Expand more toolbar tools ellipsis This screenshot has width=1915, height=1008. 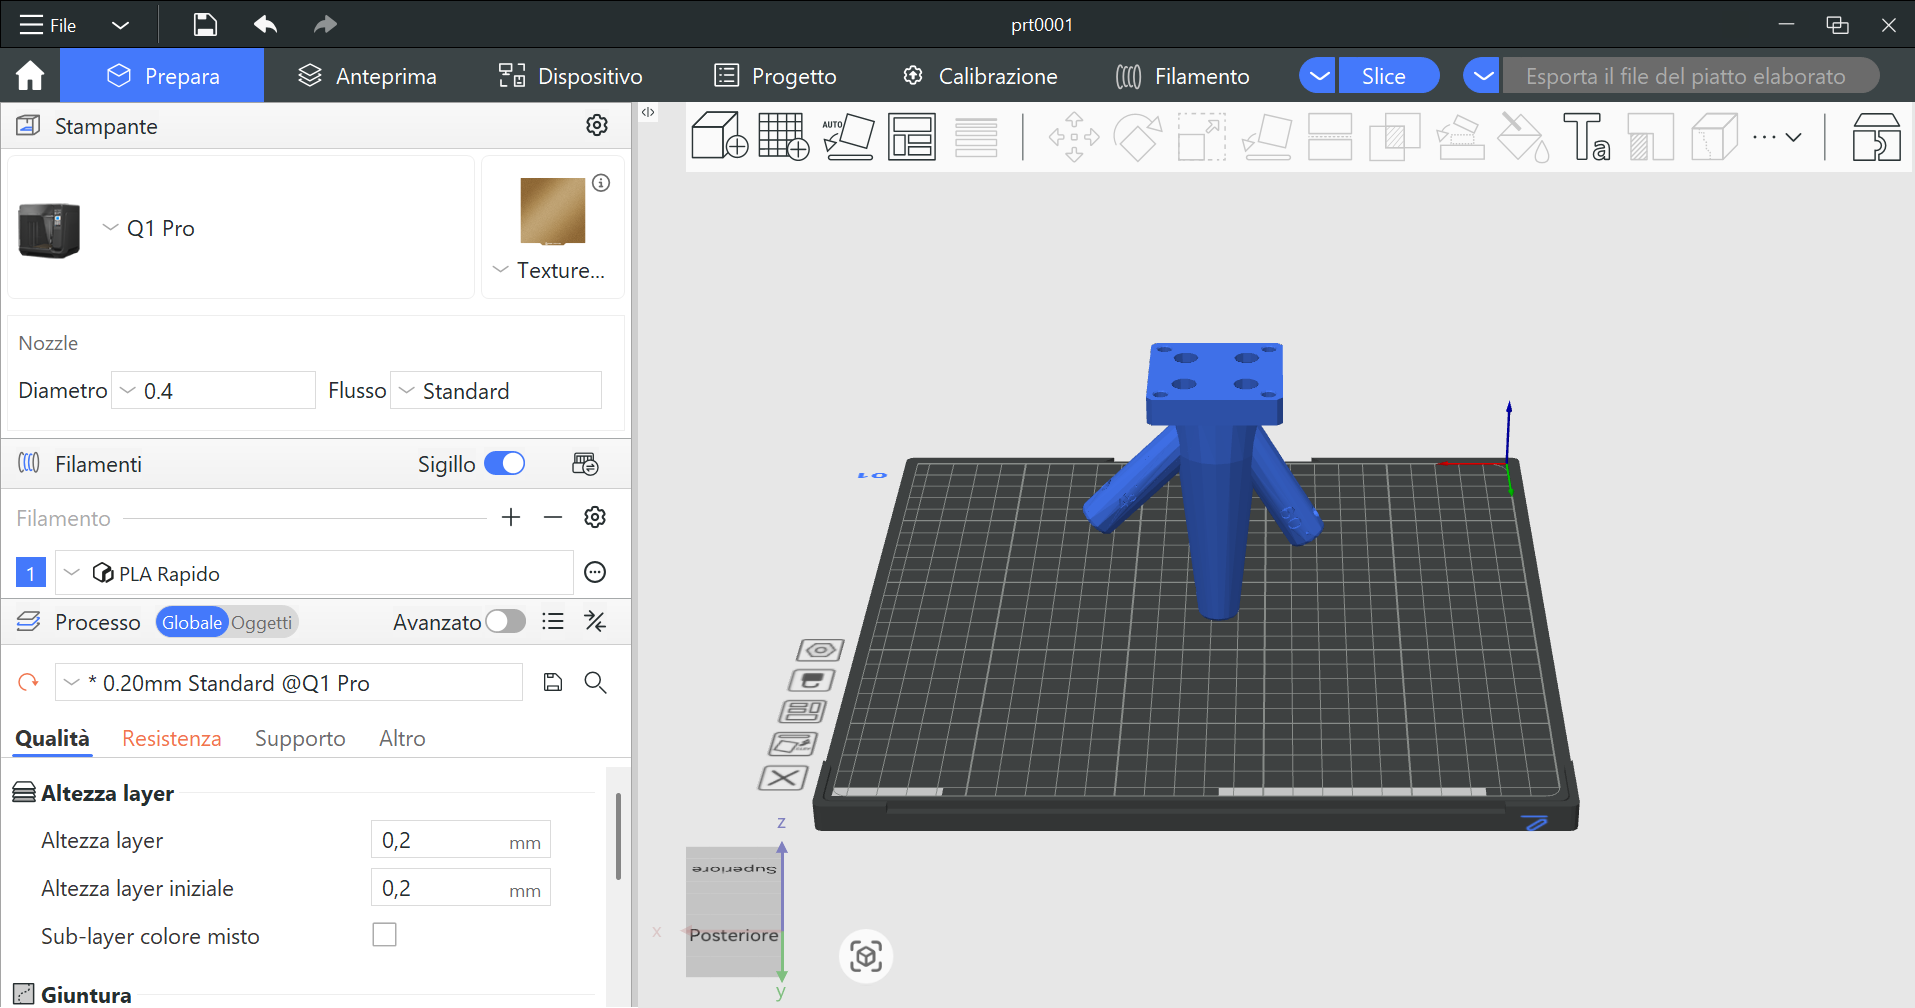point(1777,137)
